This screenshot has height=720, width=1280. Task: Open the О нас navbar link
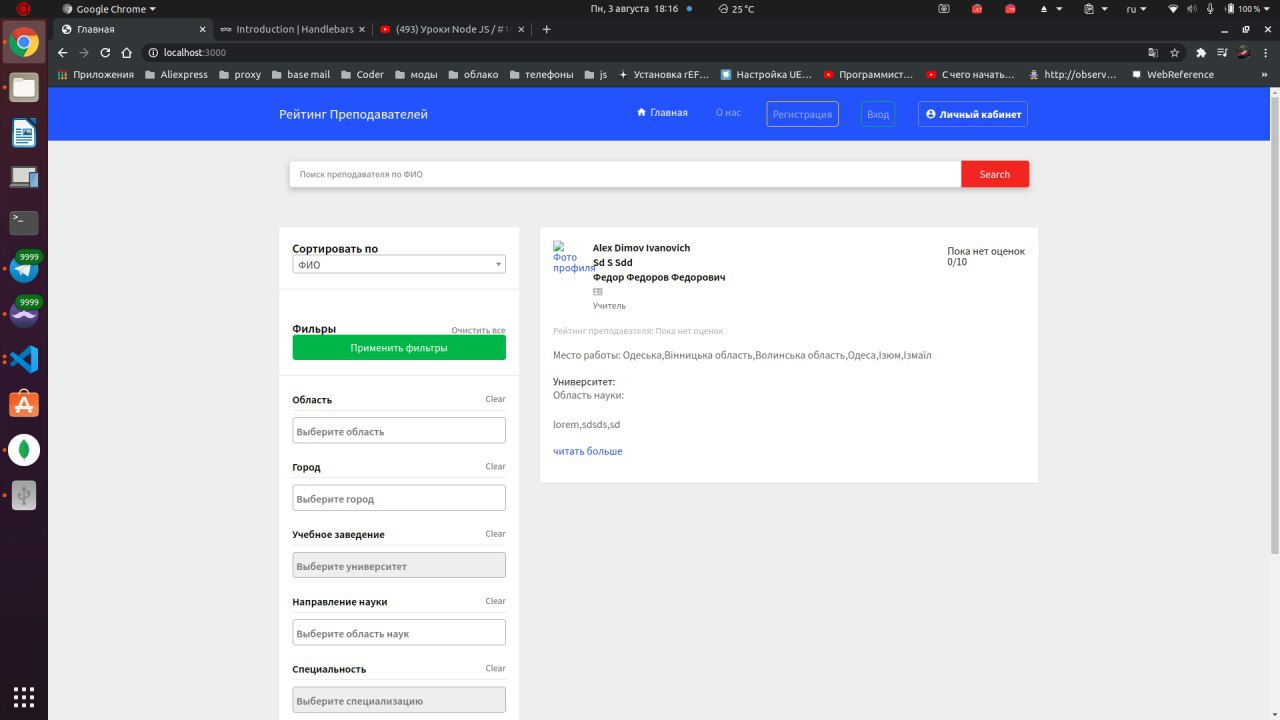click(728, 113)
